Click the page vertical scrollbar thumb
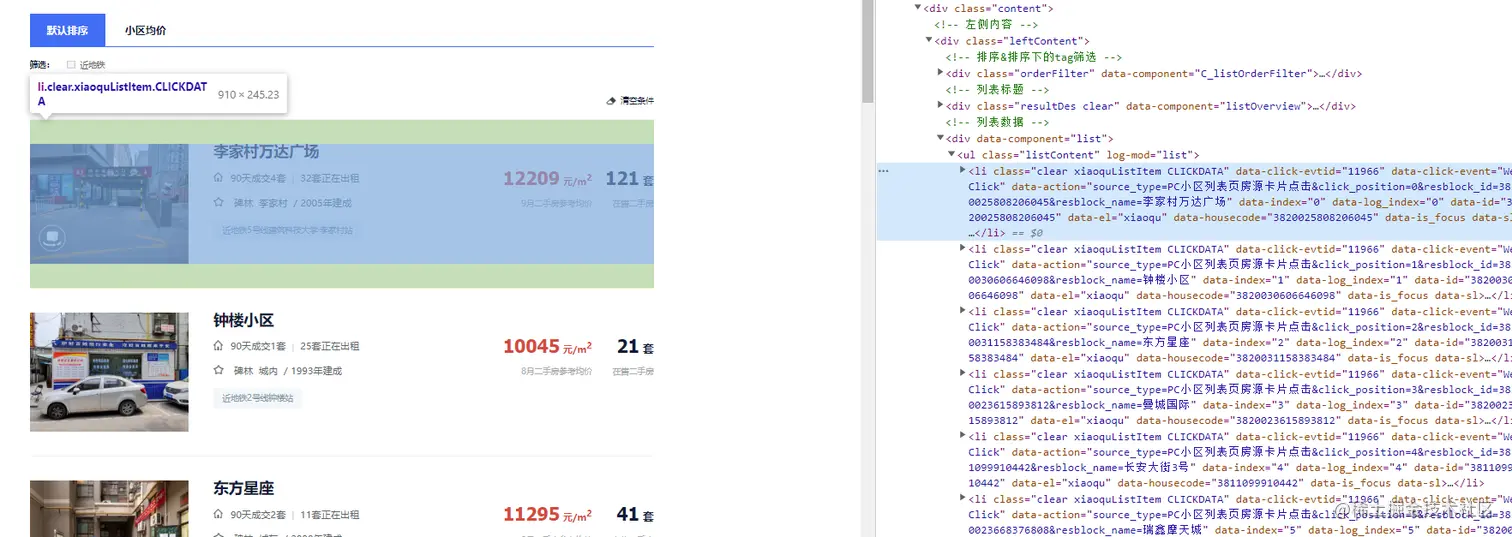1512x537 pixels. click(x=869, y=50)
